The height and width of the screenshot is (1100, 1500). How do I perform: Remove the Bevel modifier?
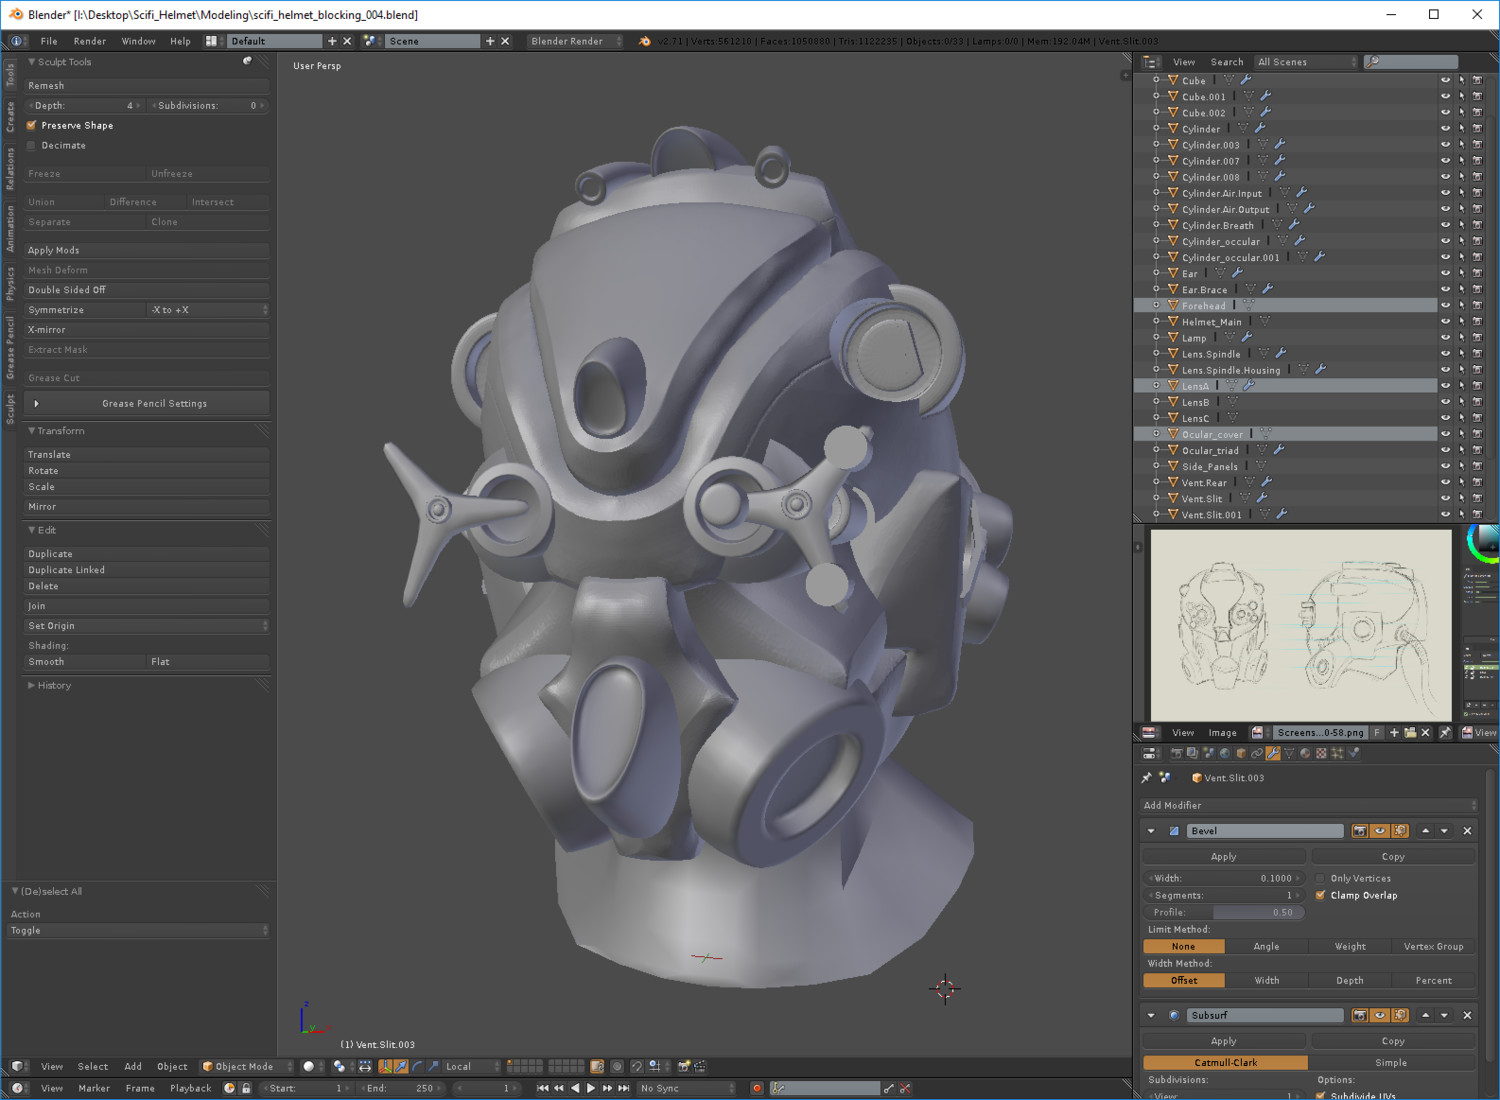pos(1467,831)
